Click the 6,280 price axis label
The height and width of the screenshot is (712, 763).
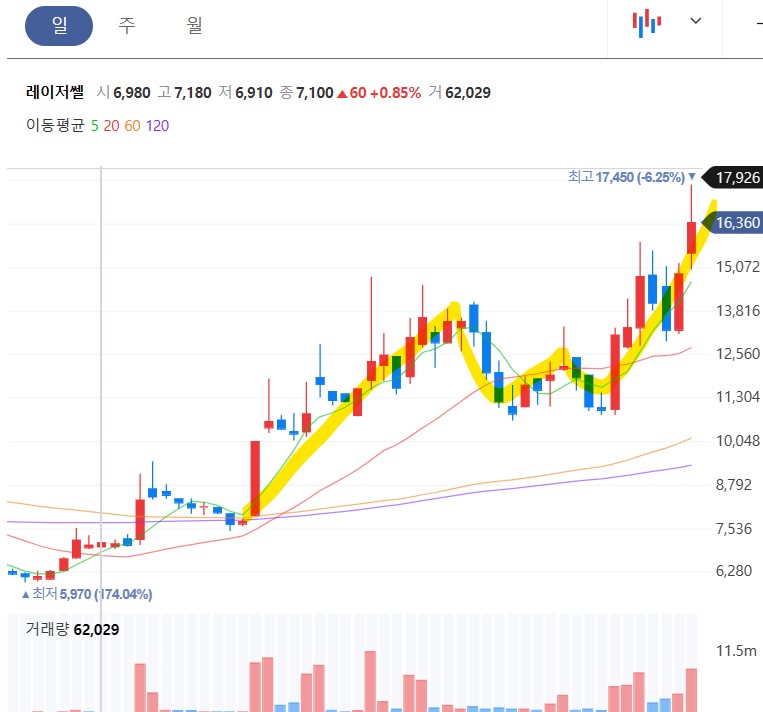734,571
